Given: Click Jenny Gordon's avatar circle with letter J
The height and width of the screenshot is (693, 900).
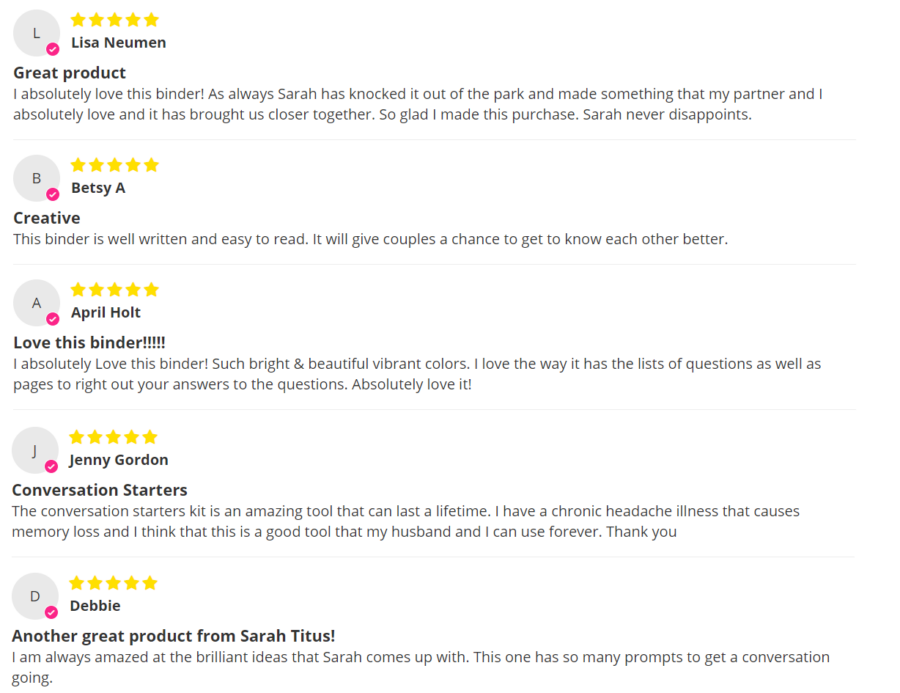Looking at the screenshot, I should (x=35, y=450).
